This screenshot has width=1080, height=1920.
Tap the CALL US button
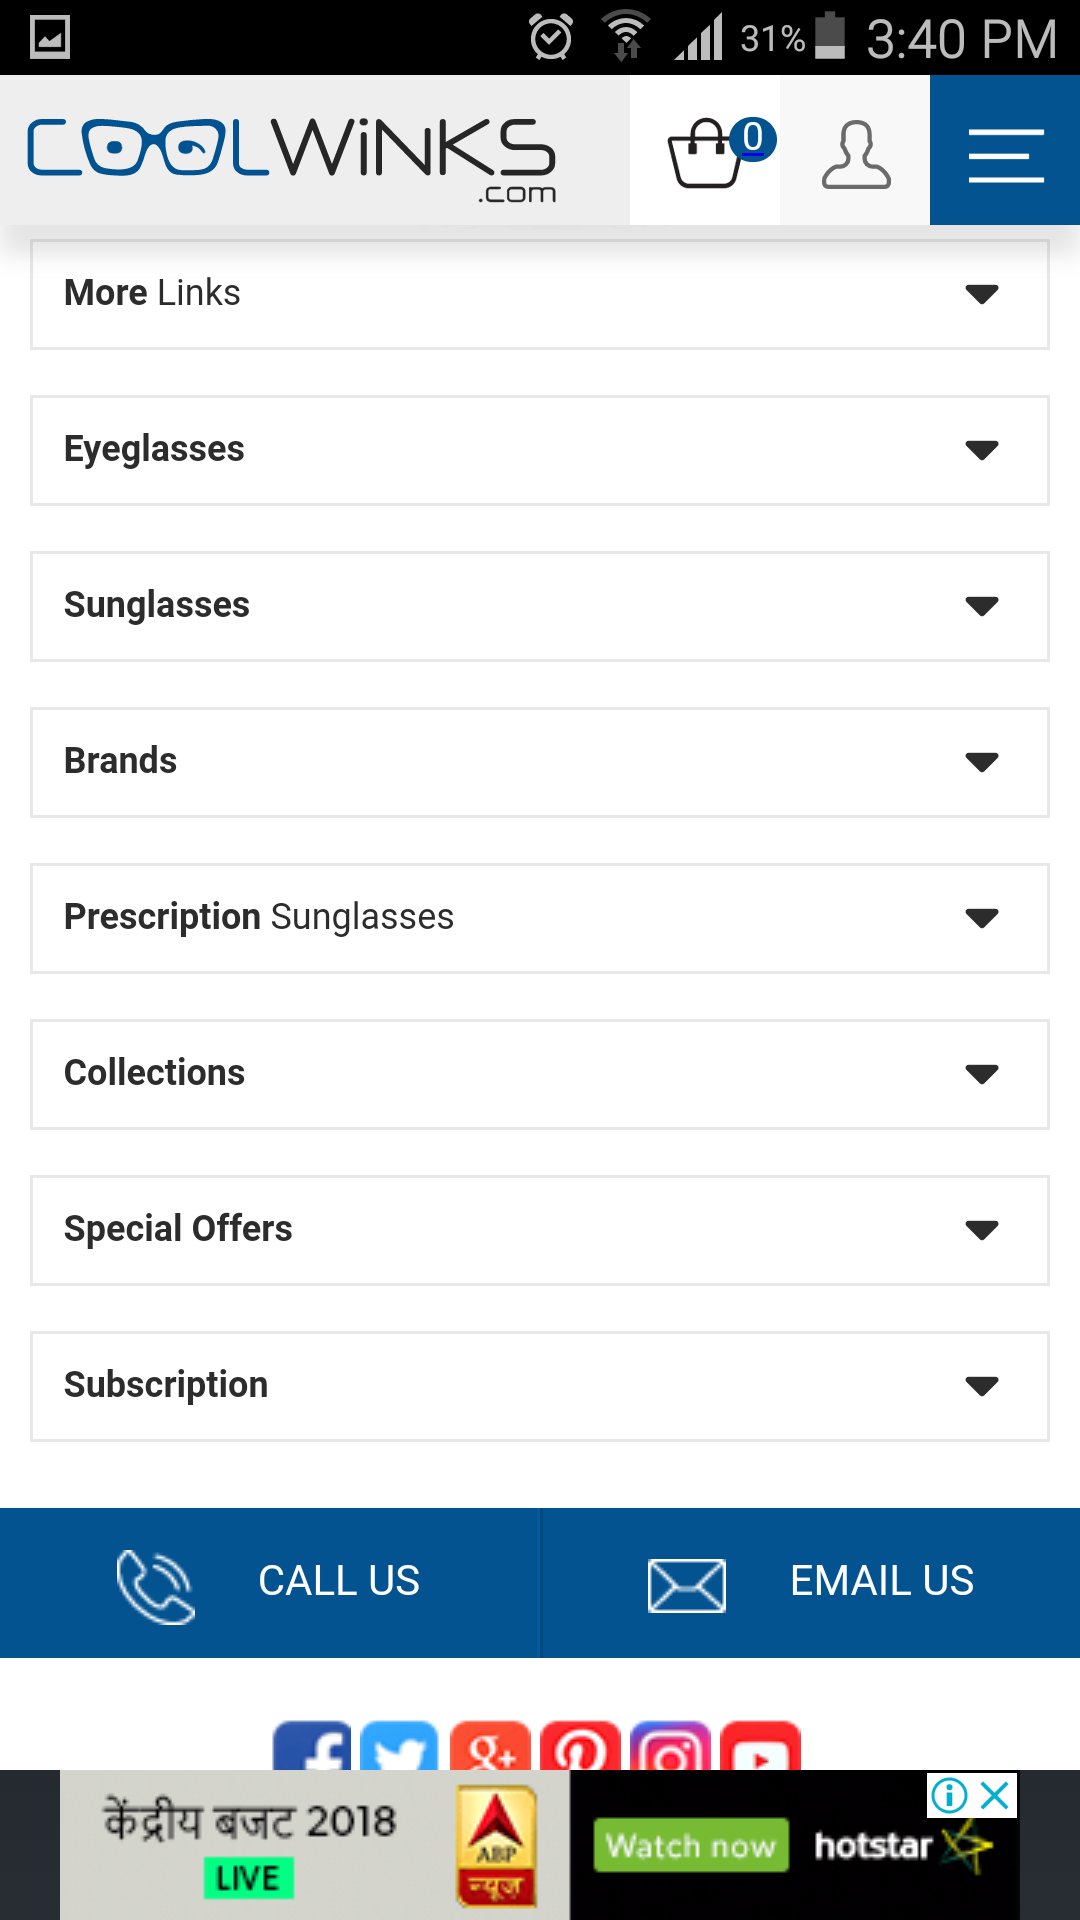point(270,1582)
